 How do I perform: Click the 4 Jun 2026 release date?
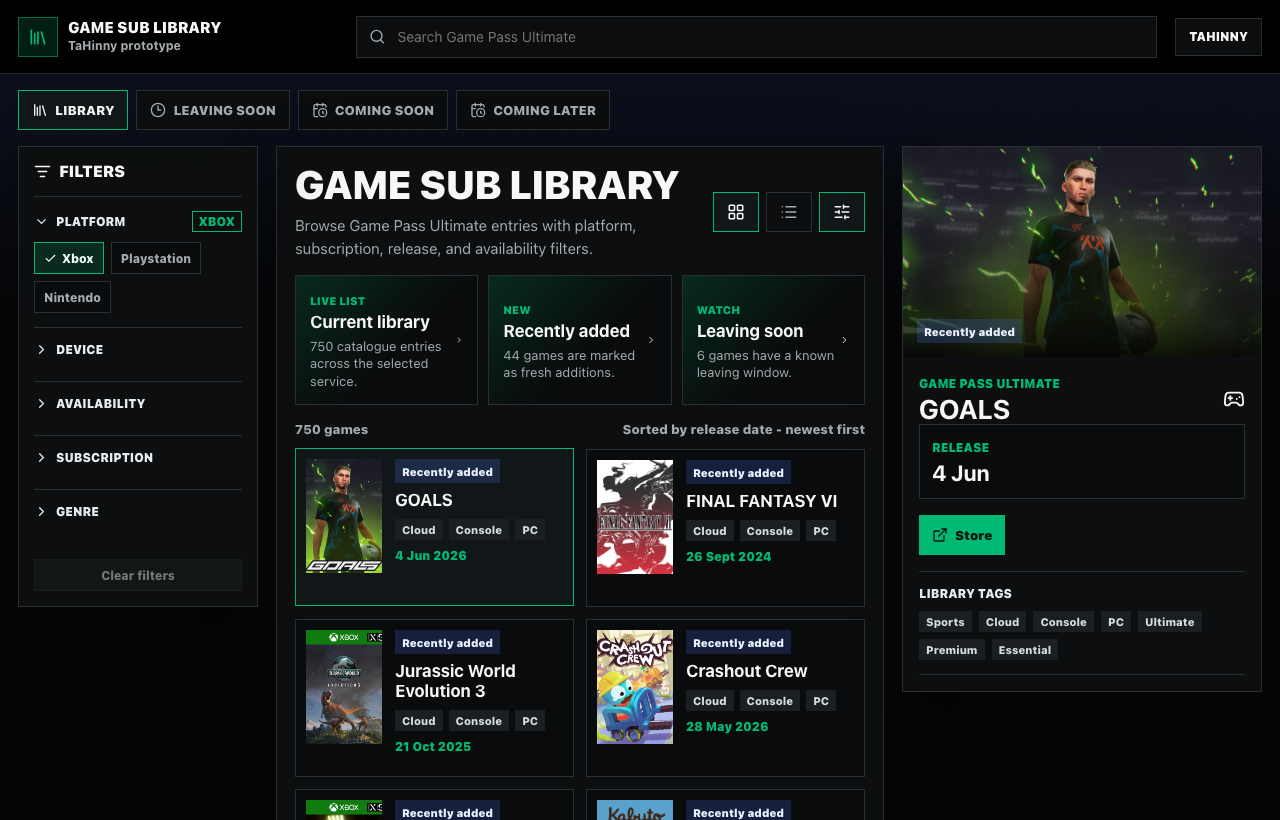(x=431, y=556)
